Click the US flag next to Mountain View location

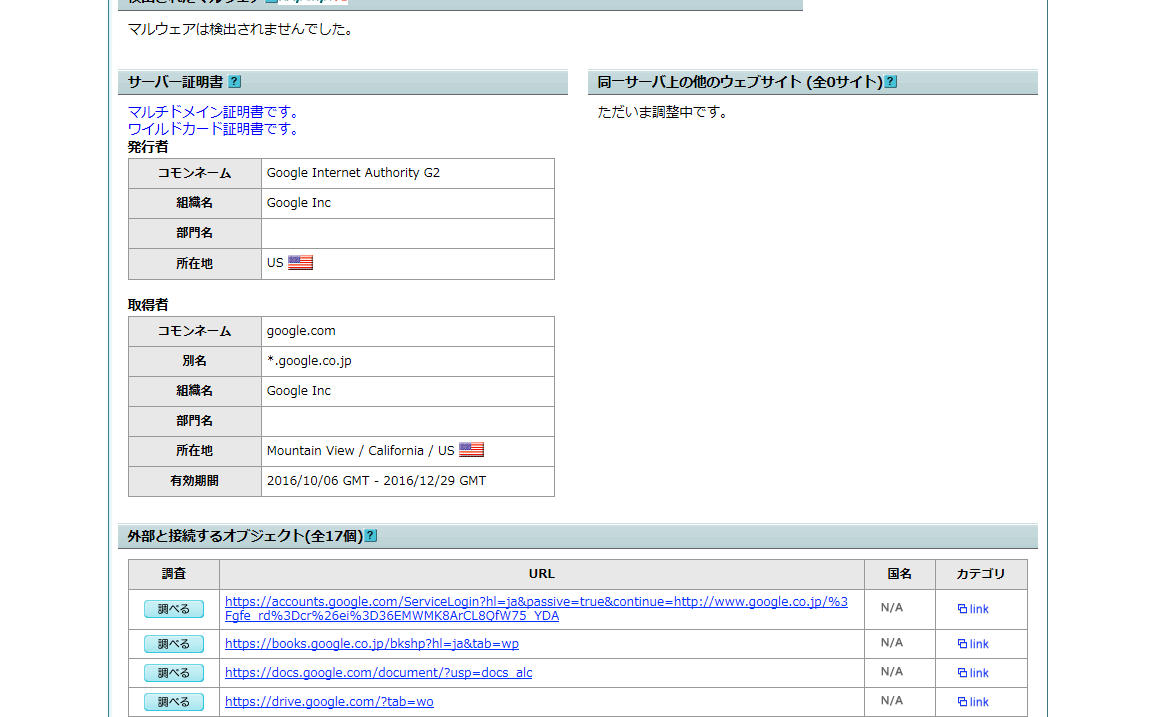(x=471, y=450)
